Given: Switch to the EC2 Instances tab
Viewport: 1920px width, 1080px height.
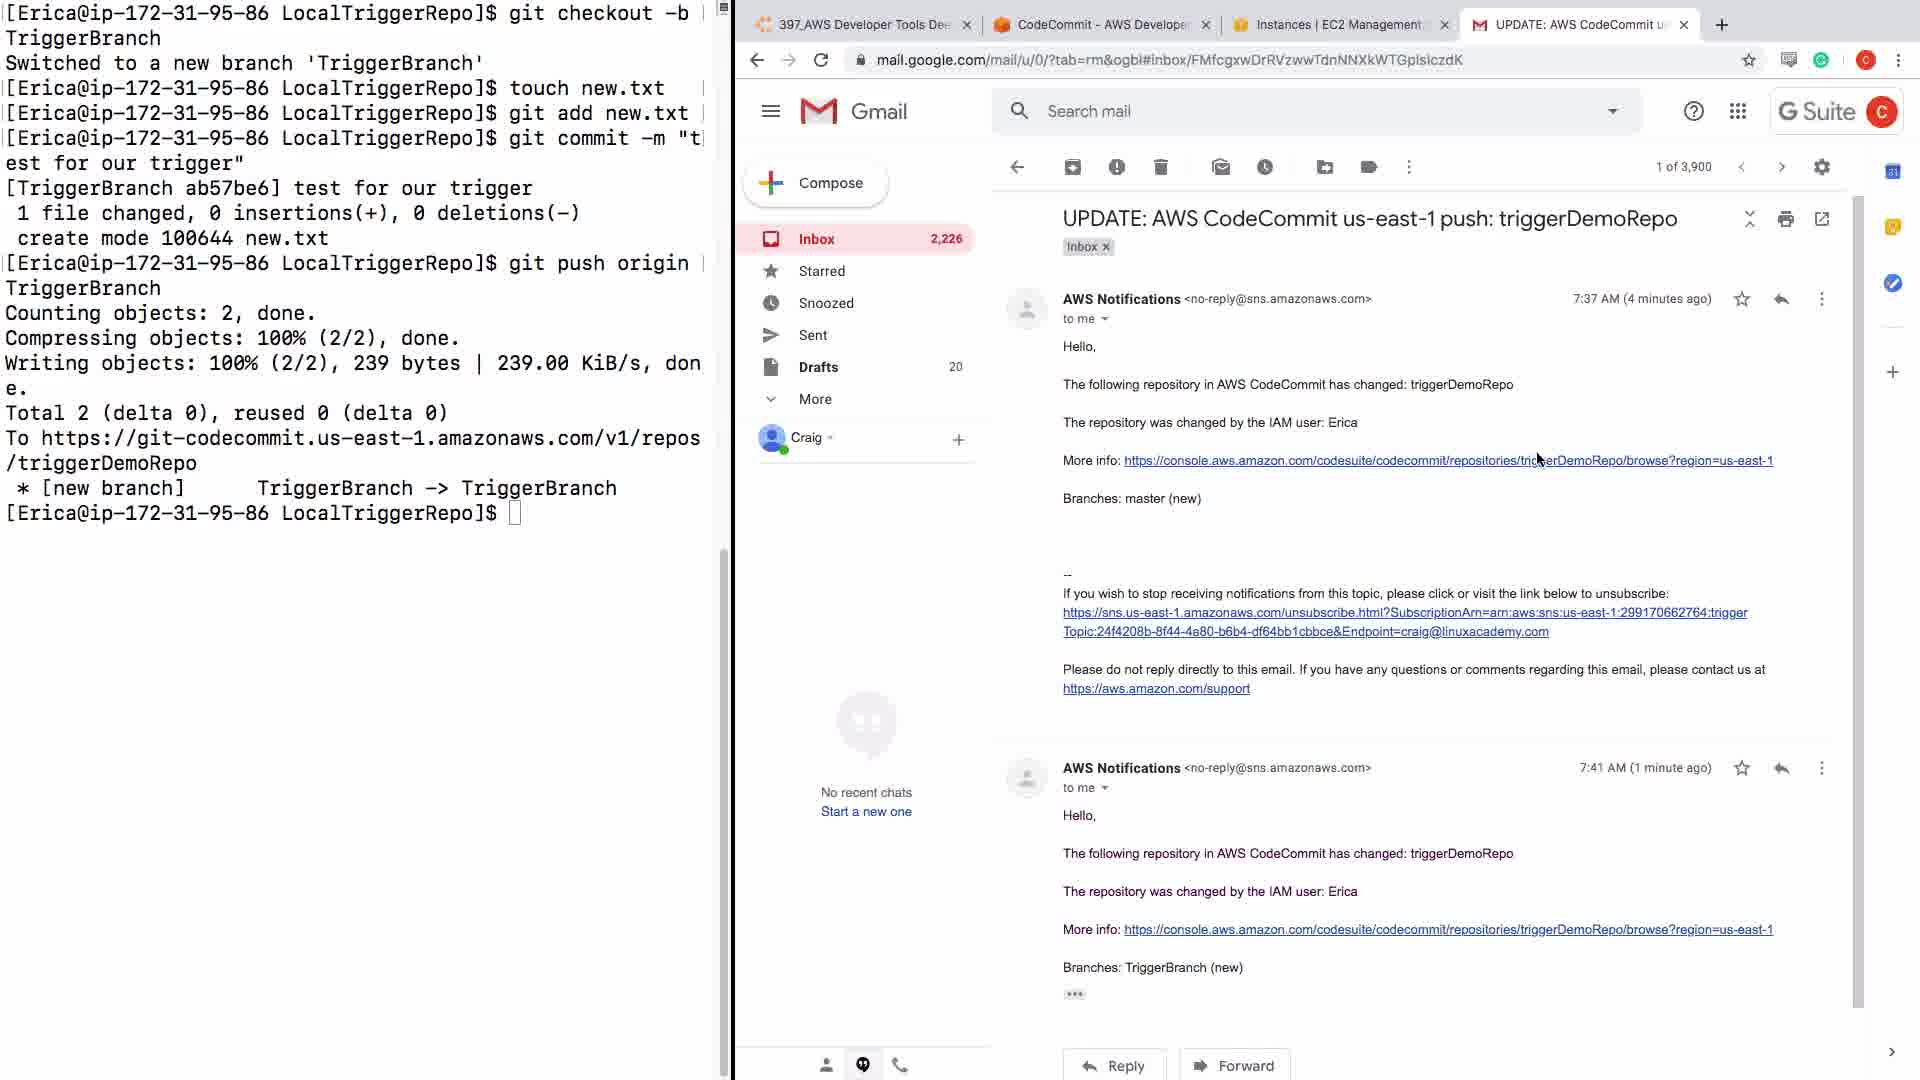Looking at the screenshot, I should 1337,25.
